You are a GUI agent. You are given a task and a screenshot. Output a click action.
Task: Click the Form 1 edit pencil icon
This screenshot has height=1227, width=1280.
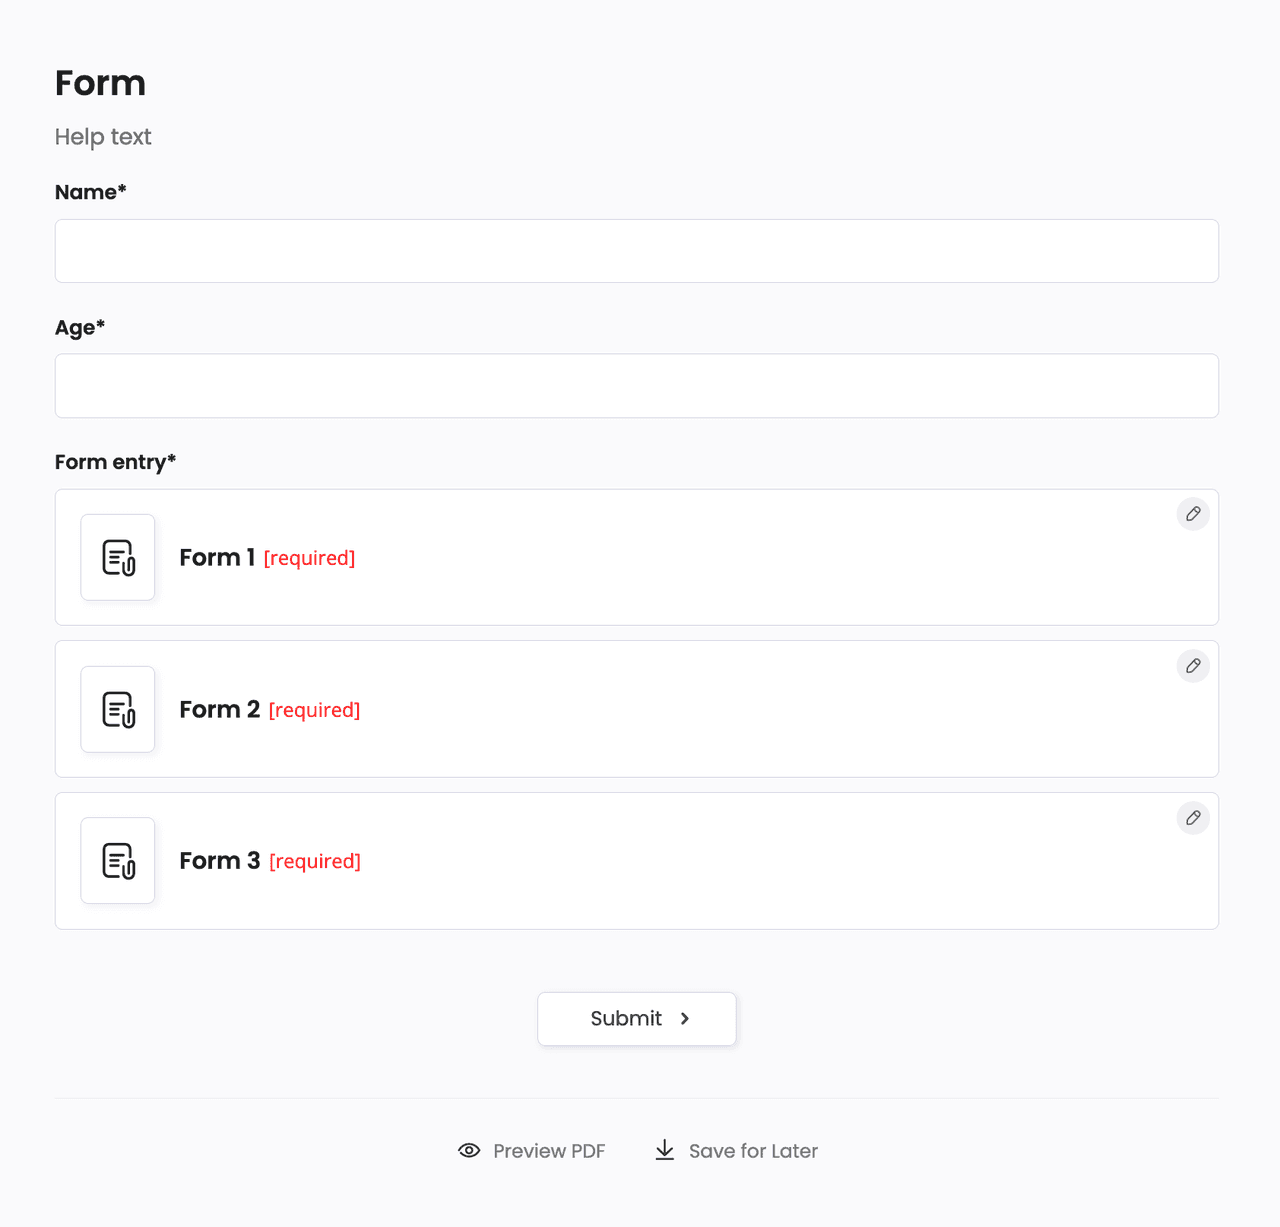1193,514
